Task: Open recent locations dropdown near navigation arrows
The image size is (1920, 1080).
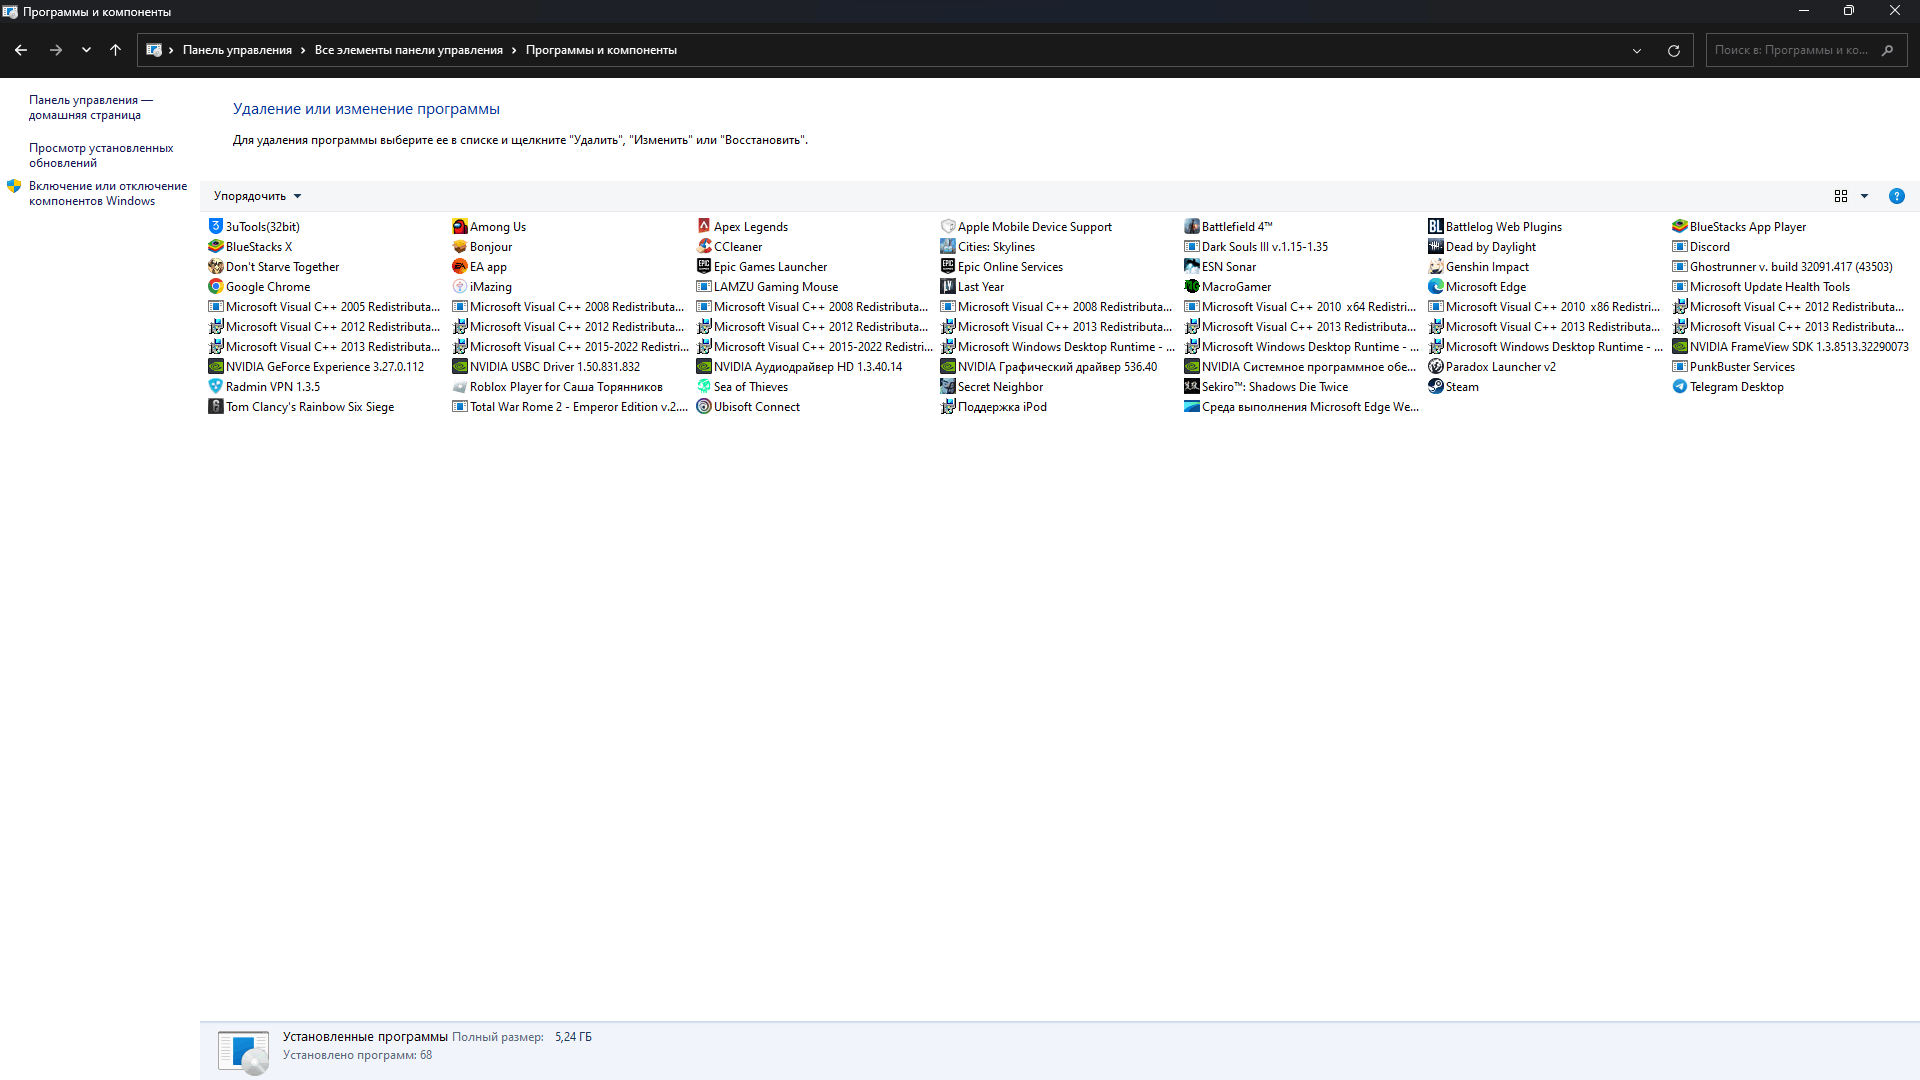Action: (x=86, y=50)
